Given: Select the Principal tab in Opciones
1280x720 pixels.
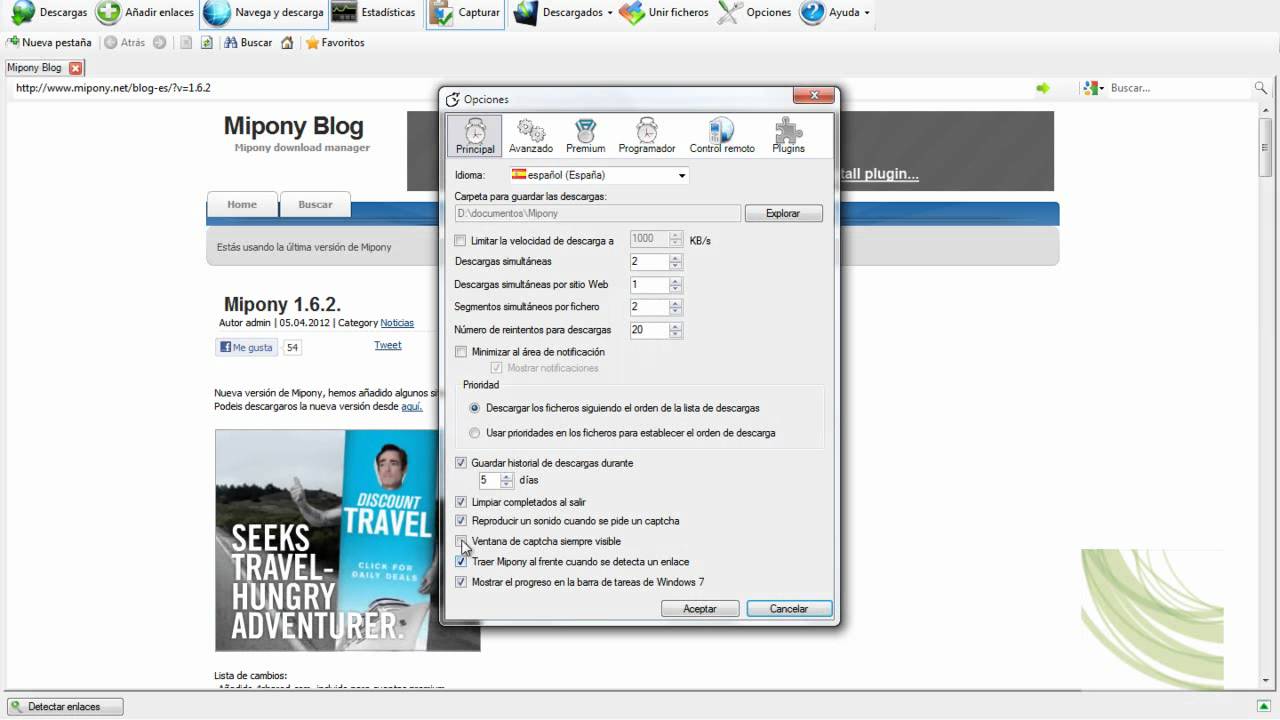Looking at the screenshot, I should (475, 136).
